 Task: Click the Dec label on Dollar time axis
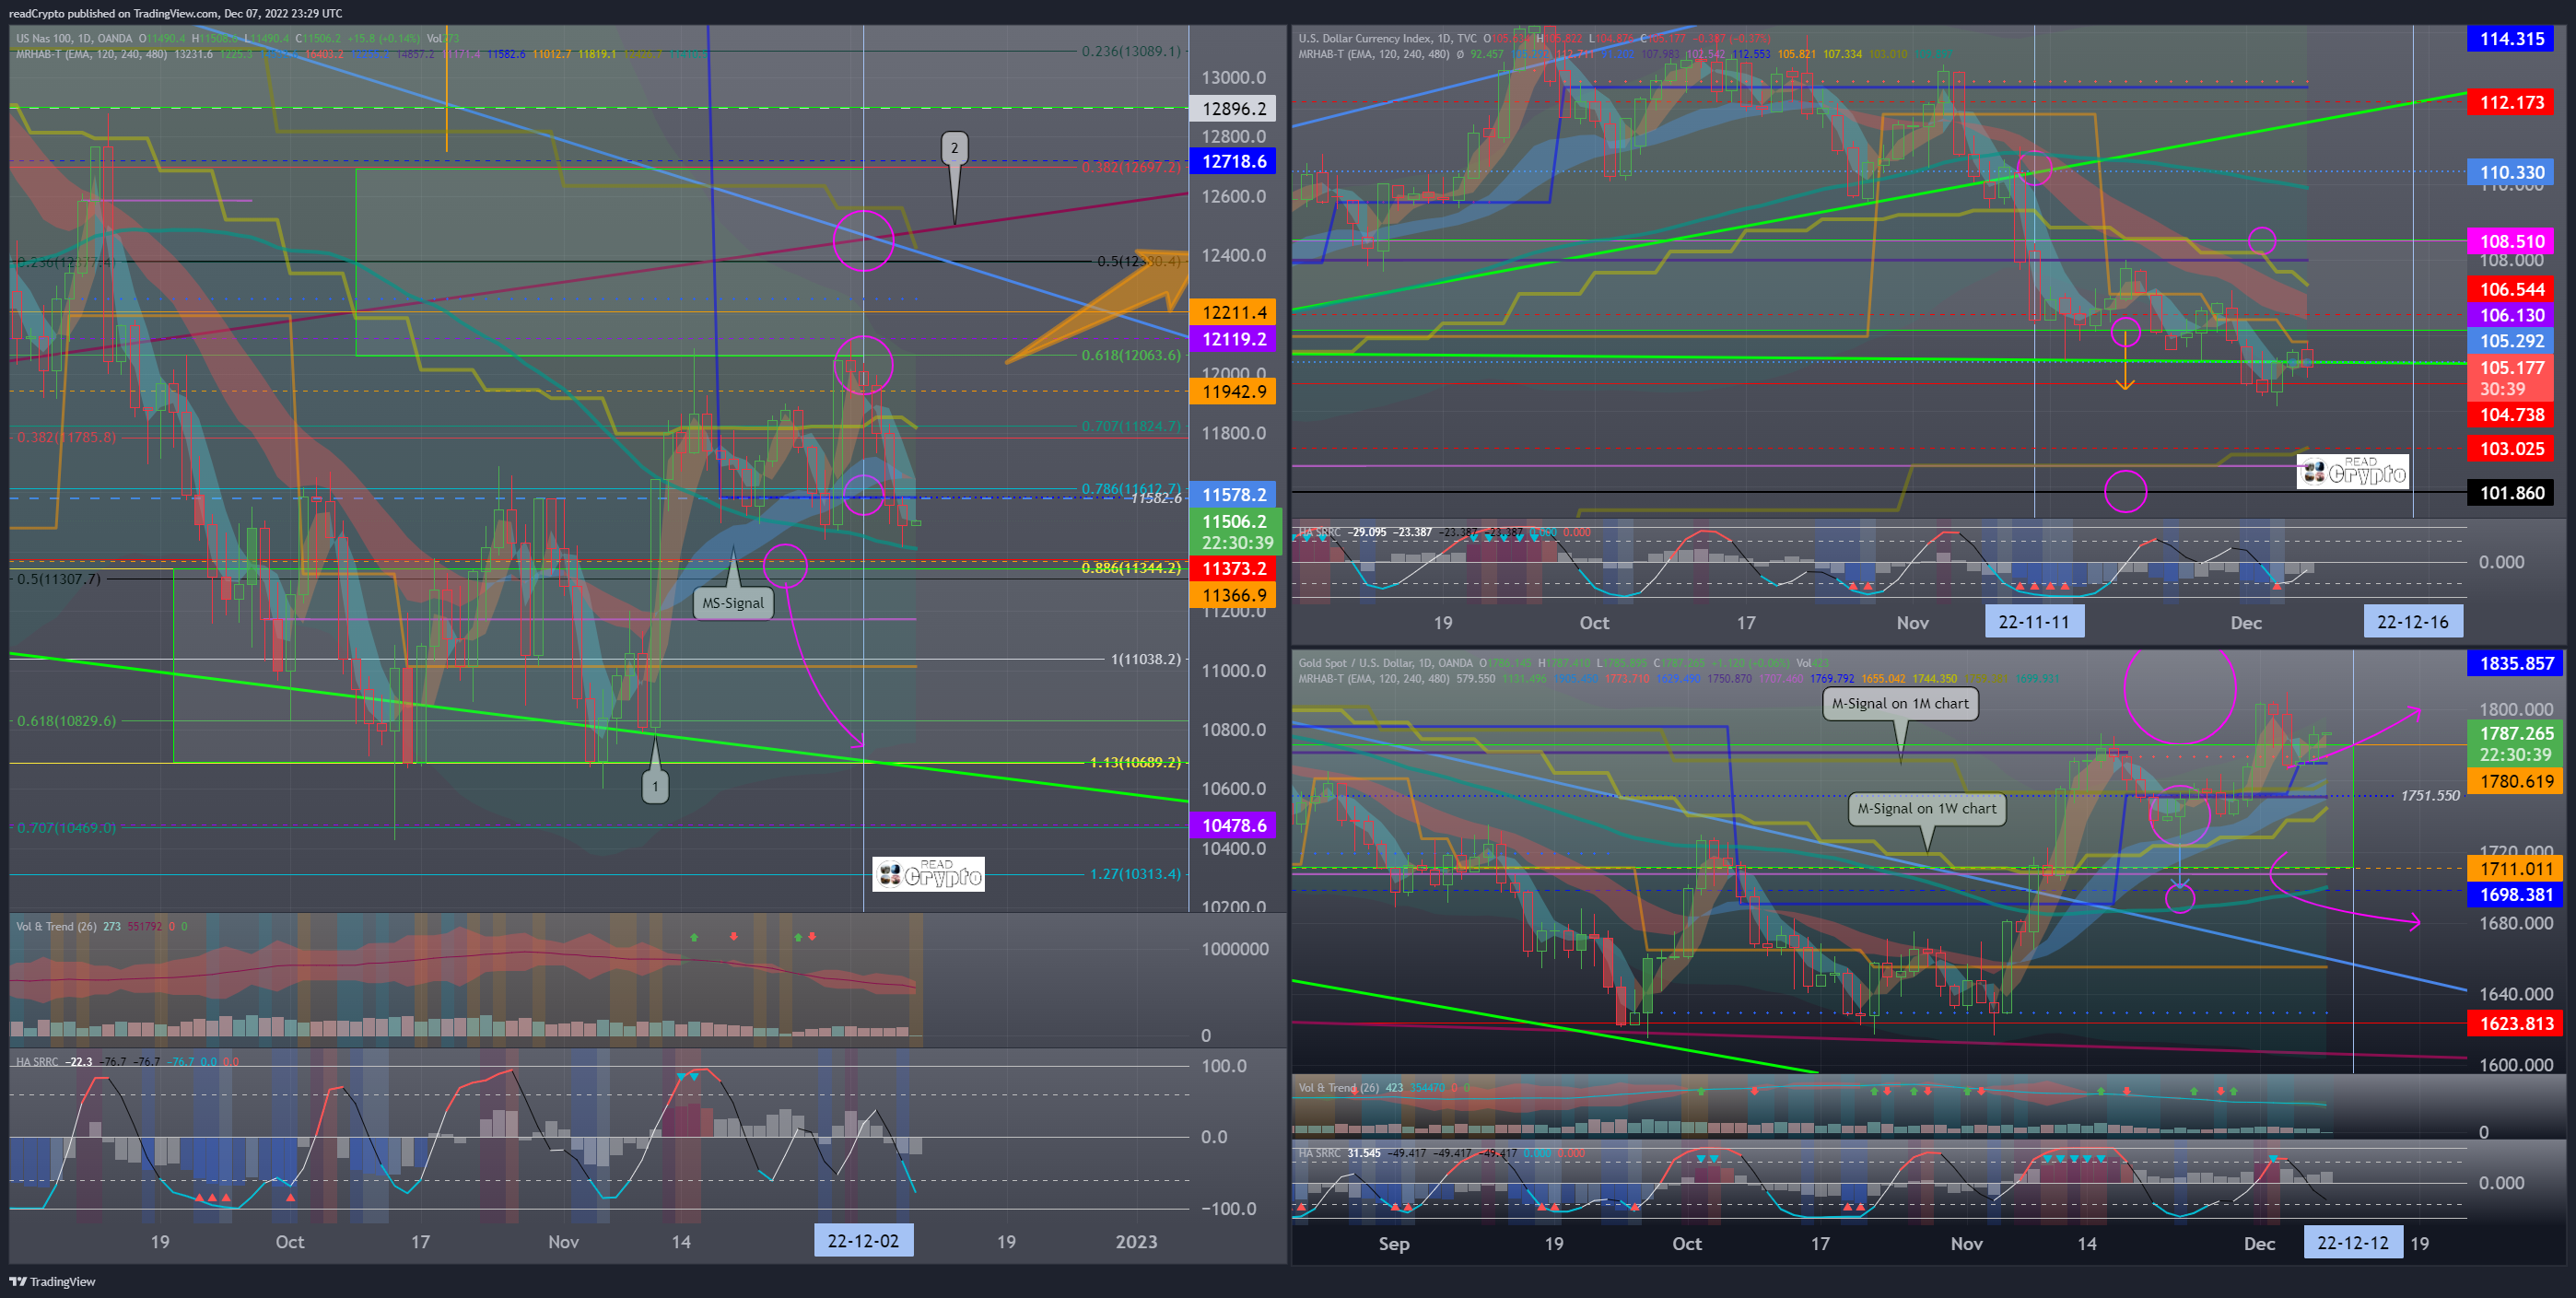point(2246,623)
